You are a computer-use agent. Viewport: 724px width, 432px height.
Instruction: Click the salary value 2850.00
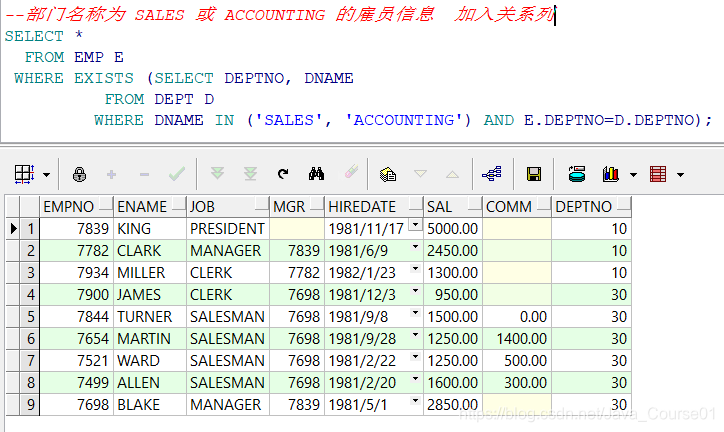coord(453,404)
